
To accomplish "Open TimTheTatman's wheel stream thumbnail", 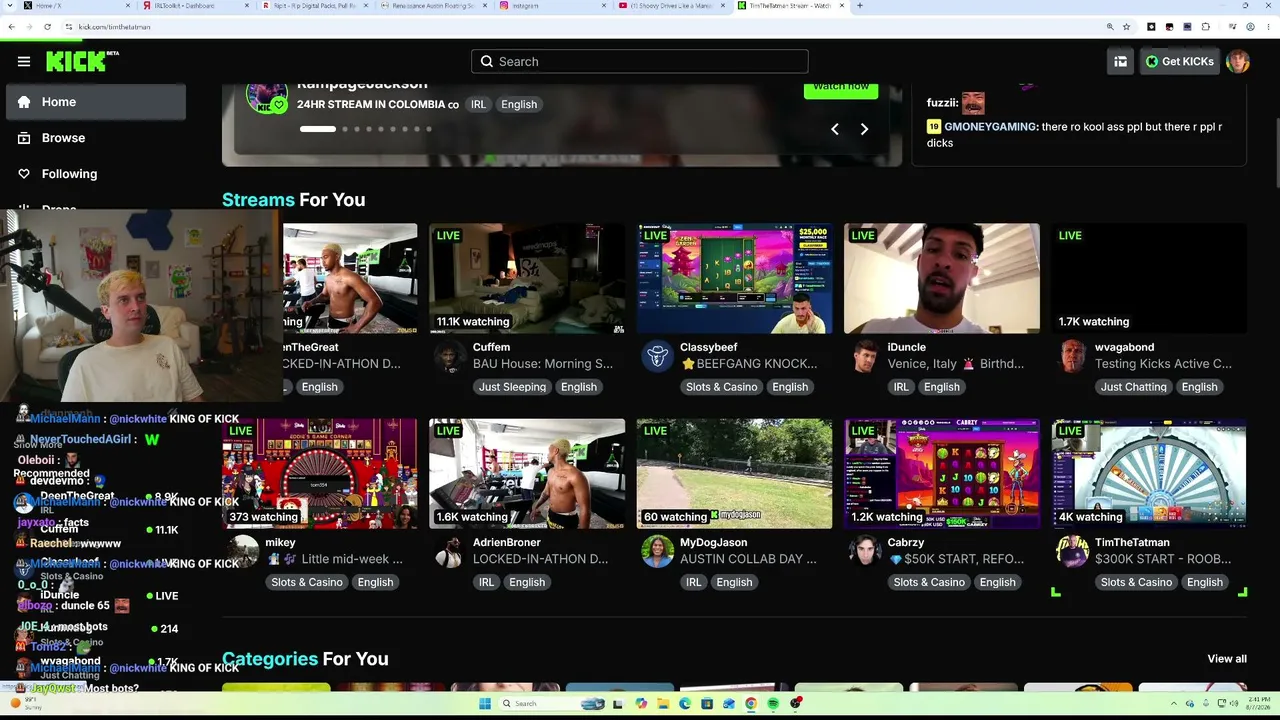I will 1149,473.
